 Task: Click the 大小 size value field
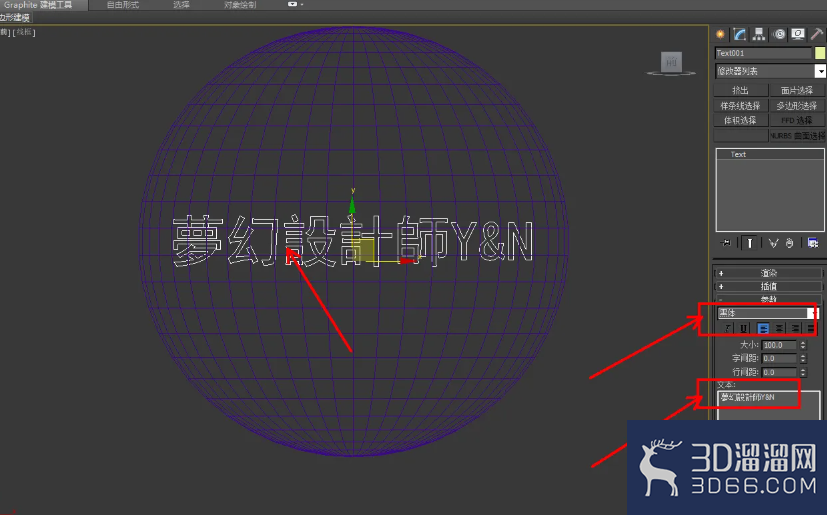pos(780,345)
